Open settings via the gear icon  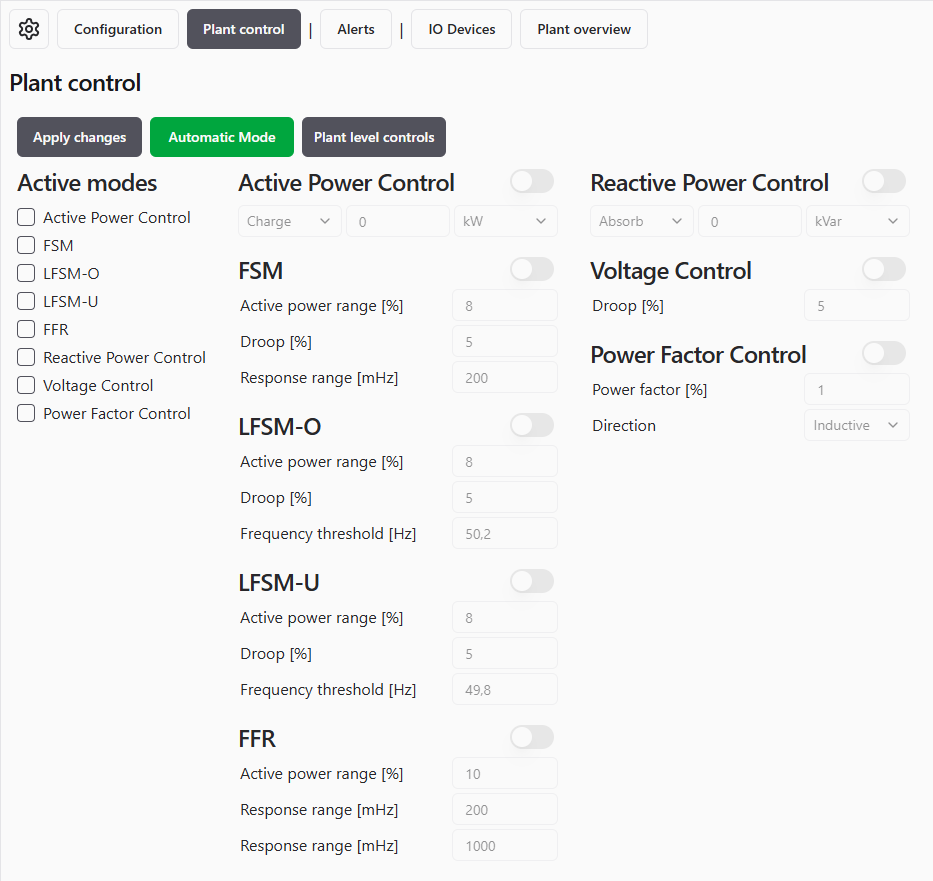[x=29, y=29]
